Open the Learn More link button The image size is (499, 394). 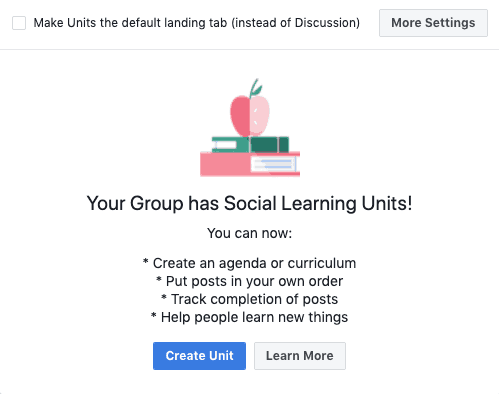pyautogui.click(x=300, y=356)
